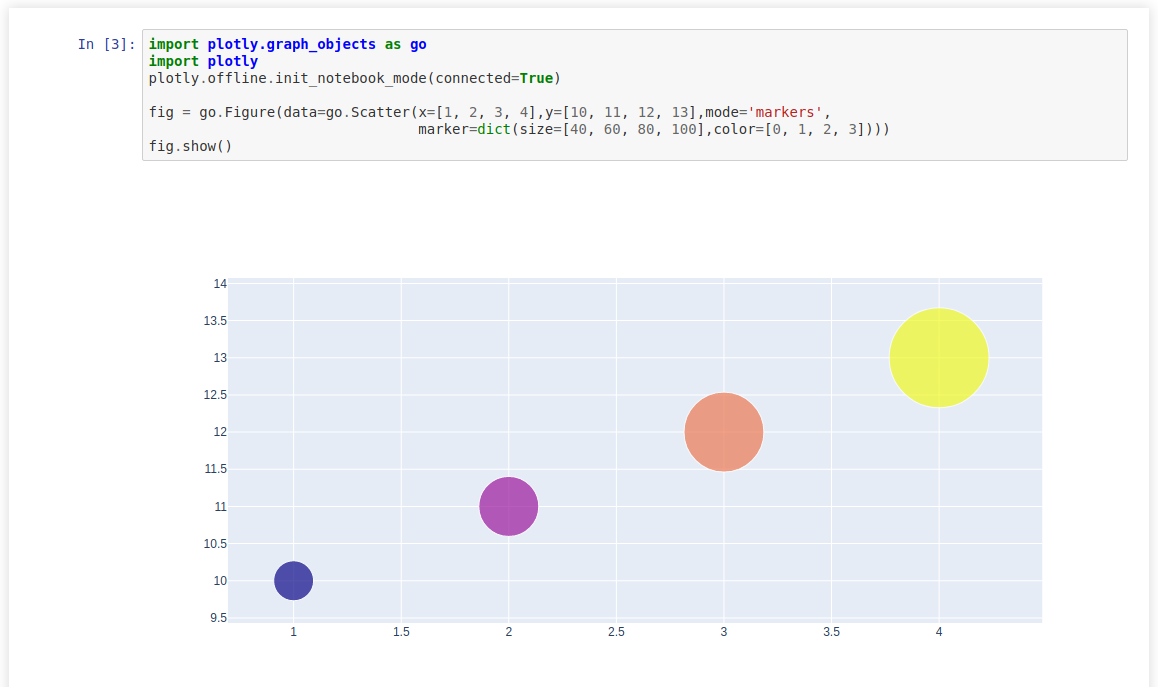Click the yellow marker color fill
This screenshot has width=1158, height=687.
(x=938, y=357)
